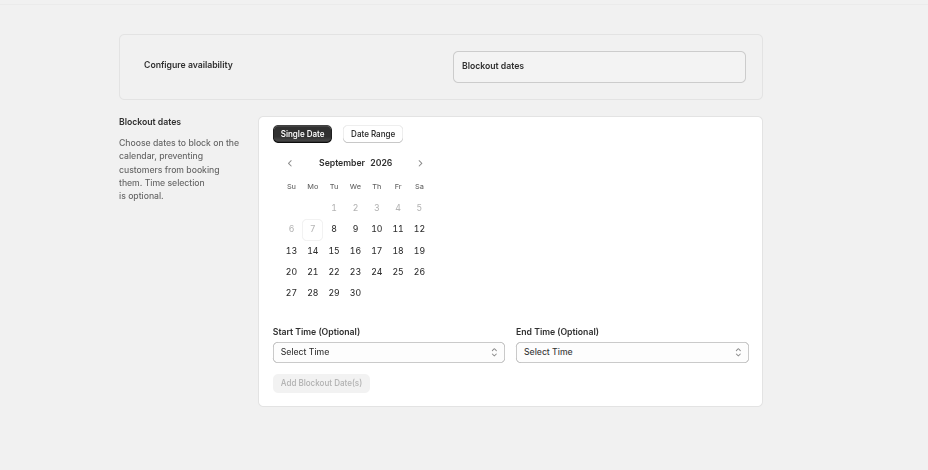Viewport: 928px width, 470px height.
Task: Go to next month in calendar
Action: (x=420, y=163)
